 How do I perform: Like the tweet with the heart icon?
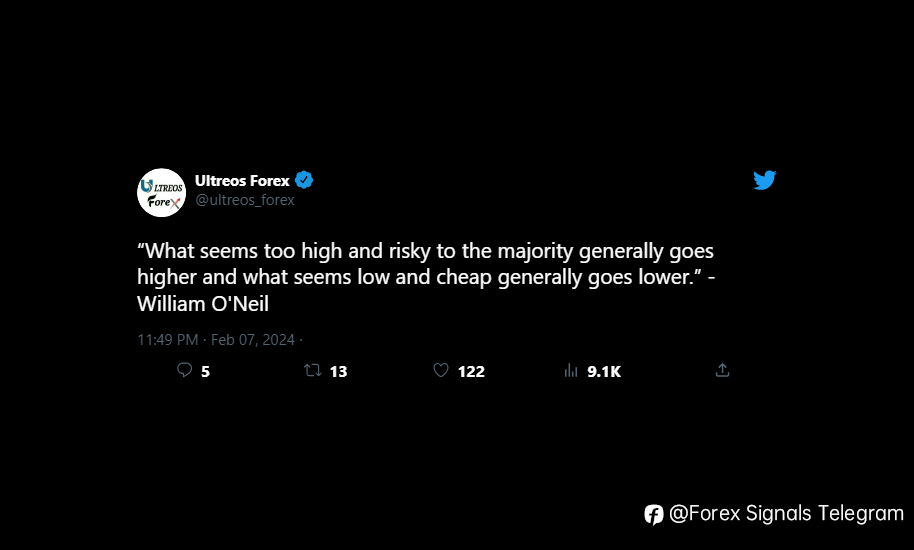pyautogui.click(x=441, y=370)
